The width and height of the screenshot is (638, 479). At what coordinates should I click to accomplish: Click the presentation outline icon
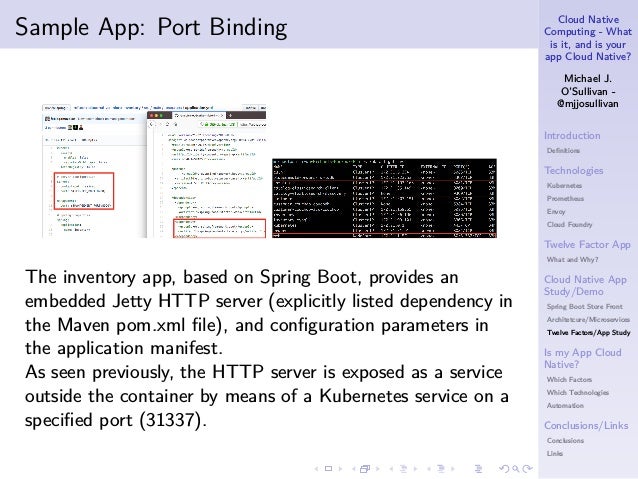coord(478,469)
